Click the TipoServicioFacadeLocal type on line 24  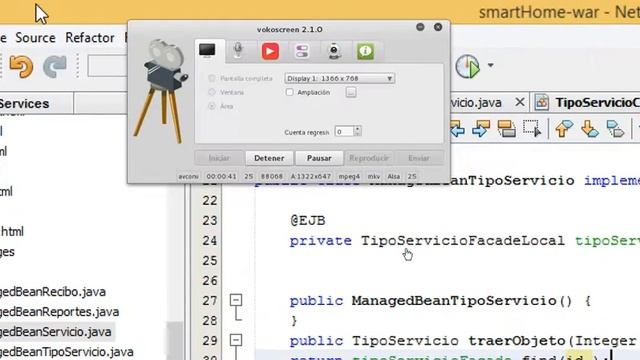tap(462, 241)
